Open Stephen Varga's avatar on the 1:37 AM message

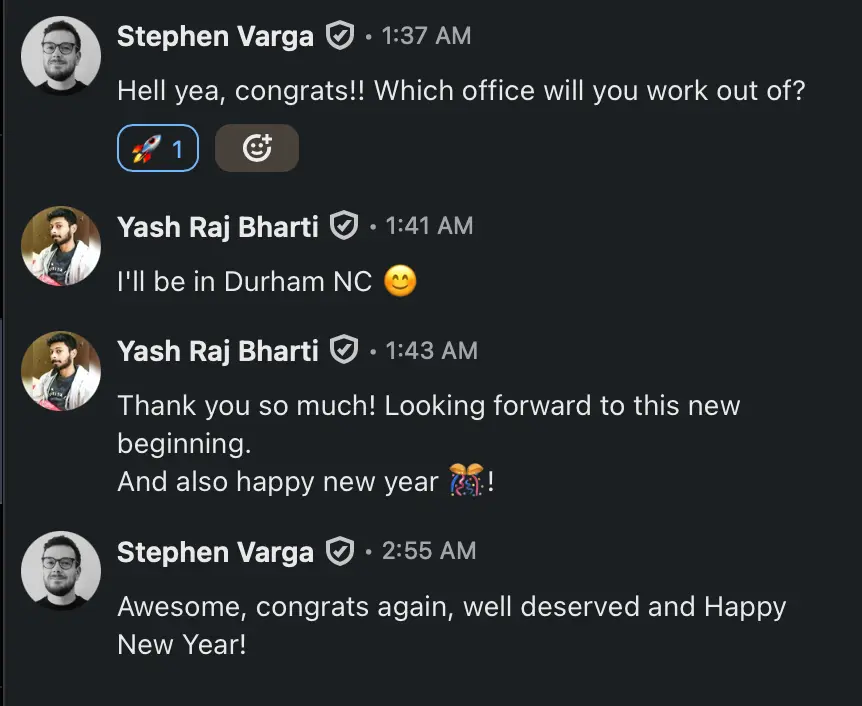[61, 56]
